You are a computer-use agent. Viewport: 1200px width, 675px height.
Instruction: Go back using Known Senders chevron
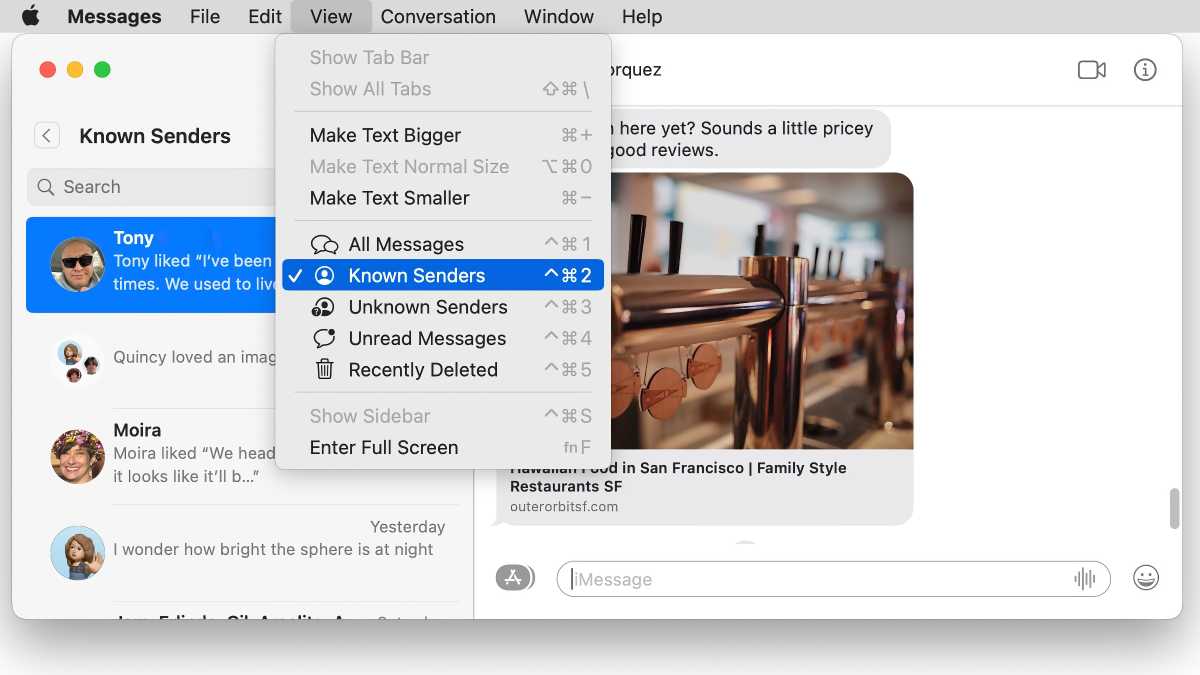(47, 136)
